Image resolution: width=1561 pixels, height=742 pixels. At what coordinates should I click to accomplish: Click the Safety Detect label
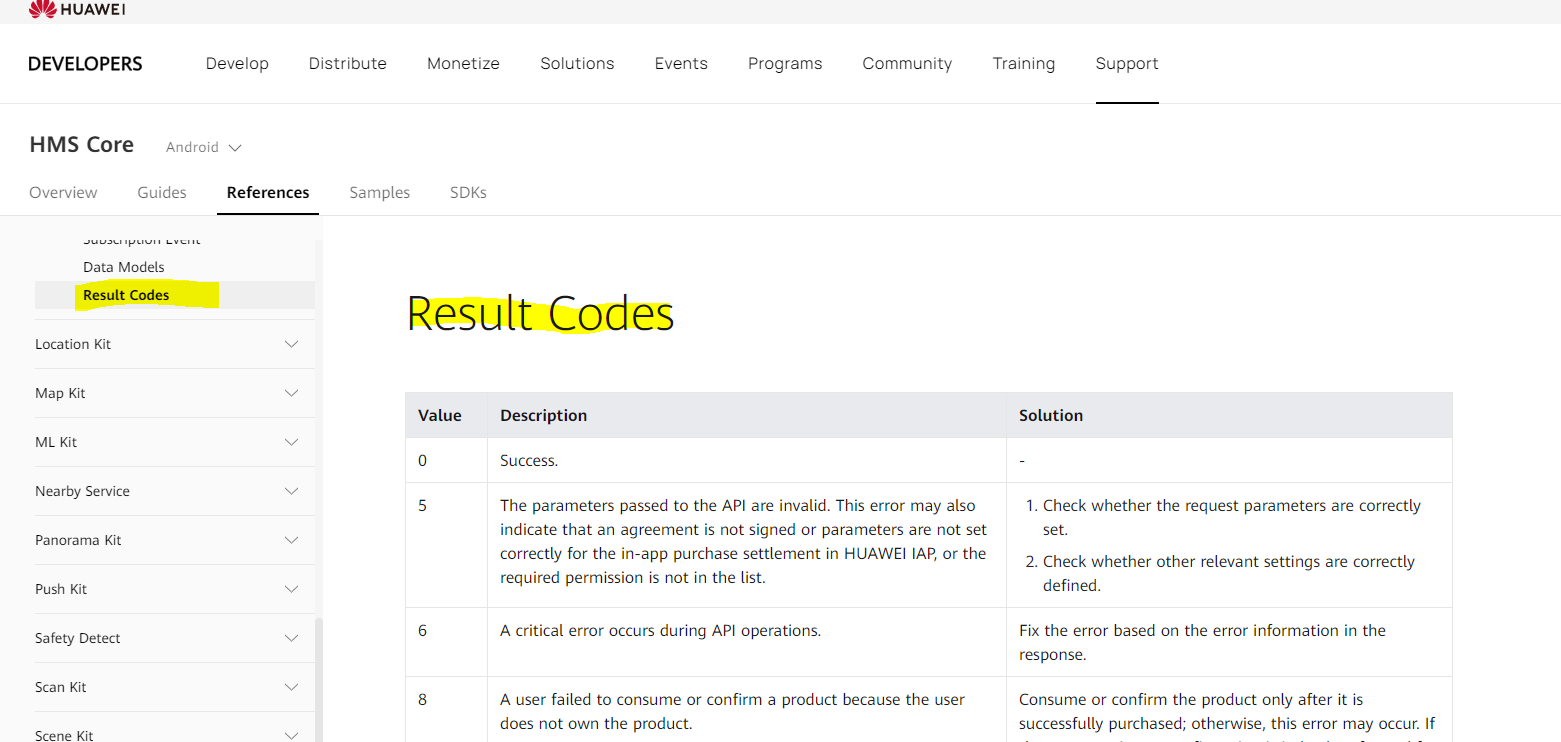[78, 638]
